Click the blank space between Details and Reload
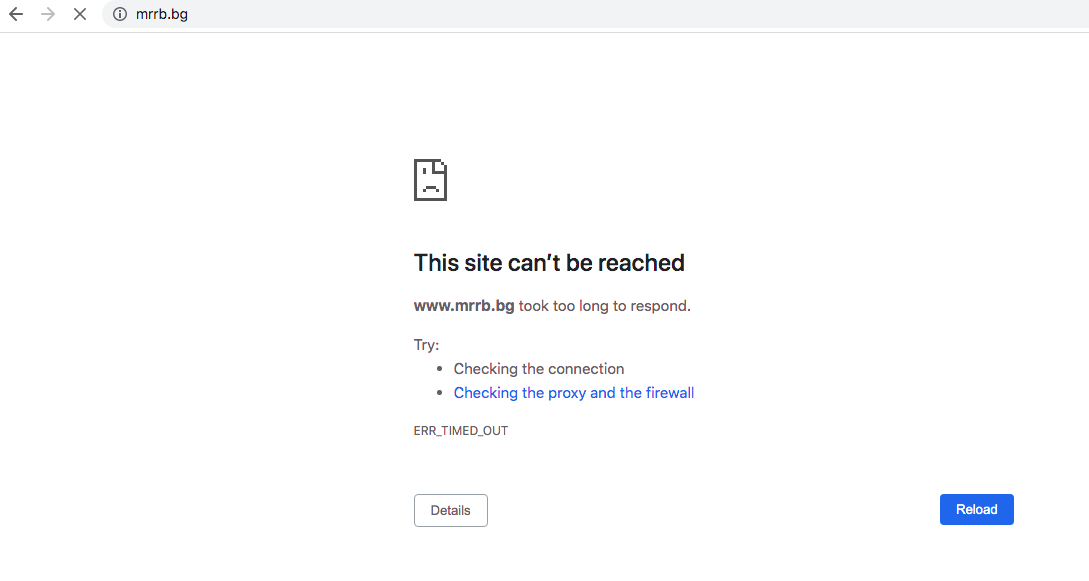 tap(710, 510)
